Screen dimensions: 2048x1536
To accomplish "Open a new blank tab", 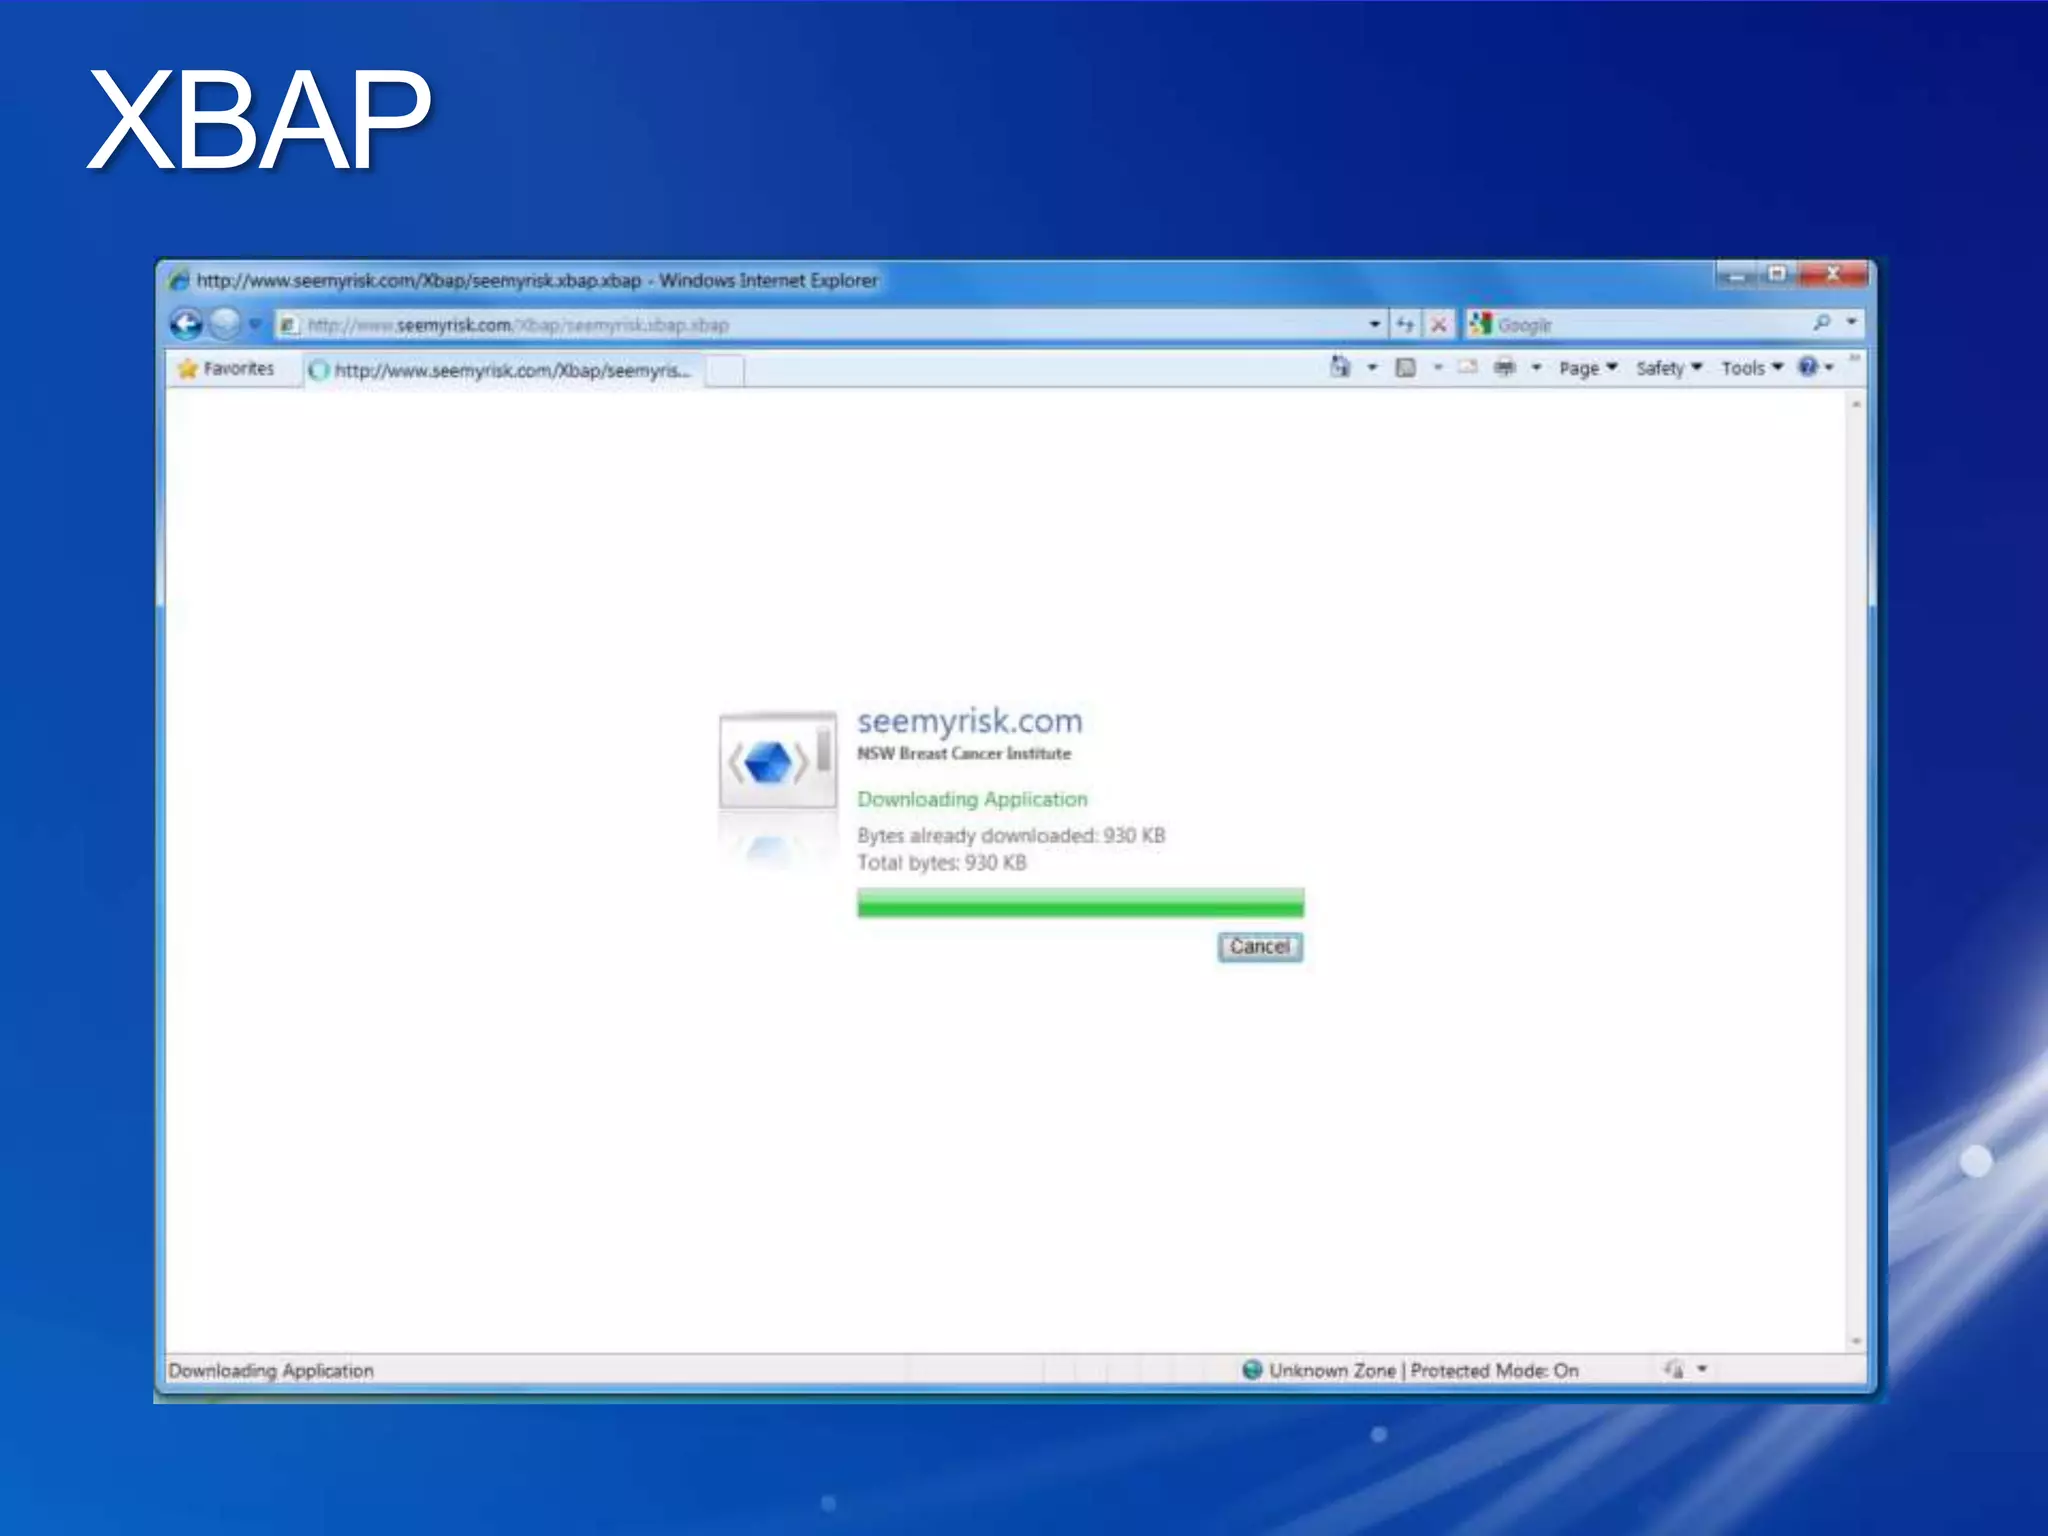I will click(725, 371).
